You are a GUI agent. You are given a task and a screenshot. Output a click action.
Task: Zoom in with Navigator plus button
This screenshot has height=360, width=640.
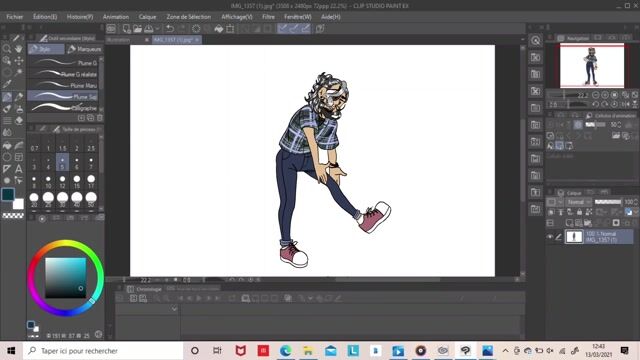tap(605, 95)
